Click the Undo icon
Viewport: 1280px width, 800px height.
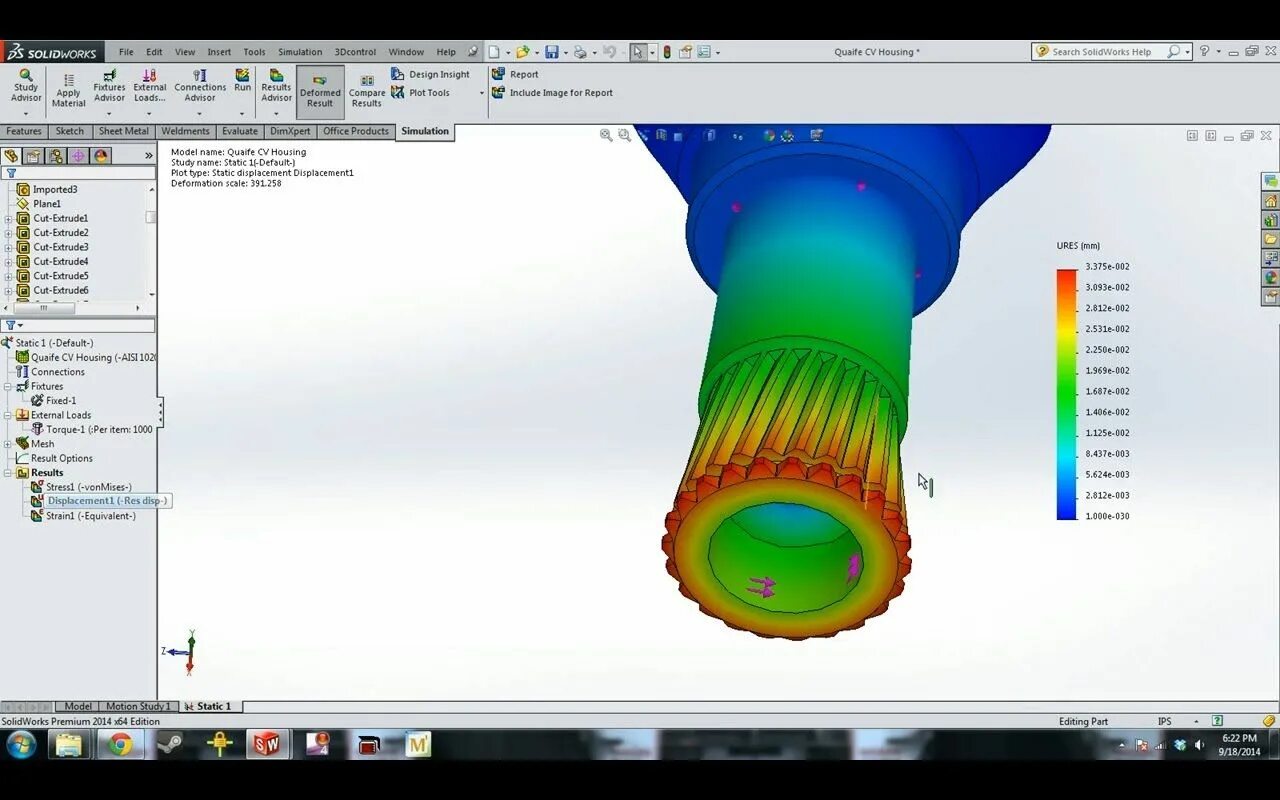point(609,52)
